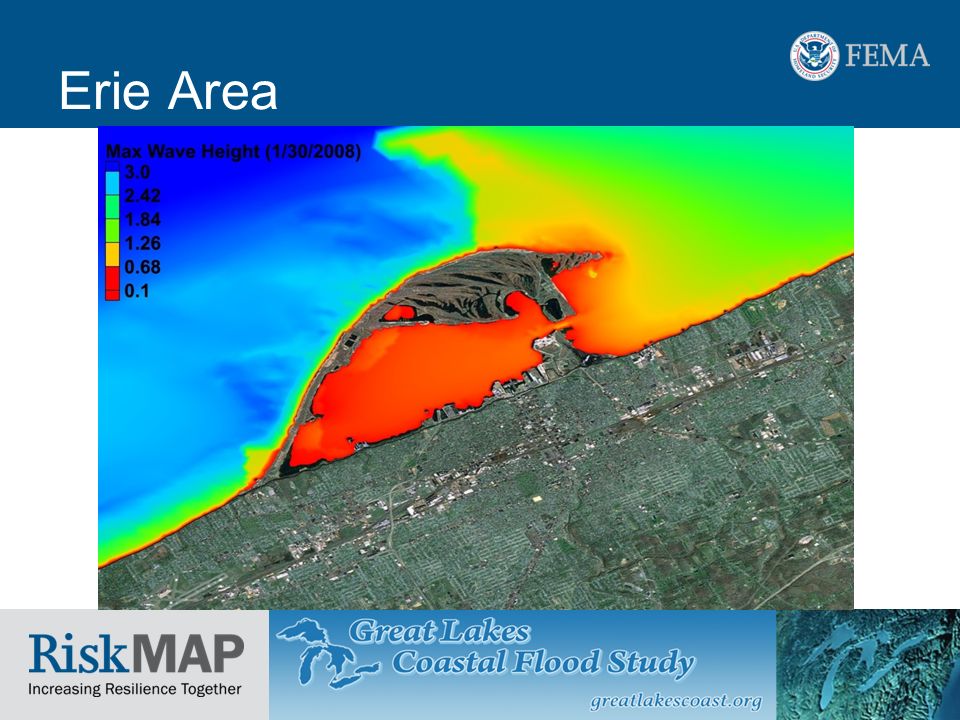Click the legend value 3.0
The image size is (960, 720).
137,172
